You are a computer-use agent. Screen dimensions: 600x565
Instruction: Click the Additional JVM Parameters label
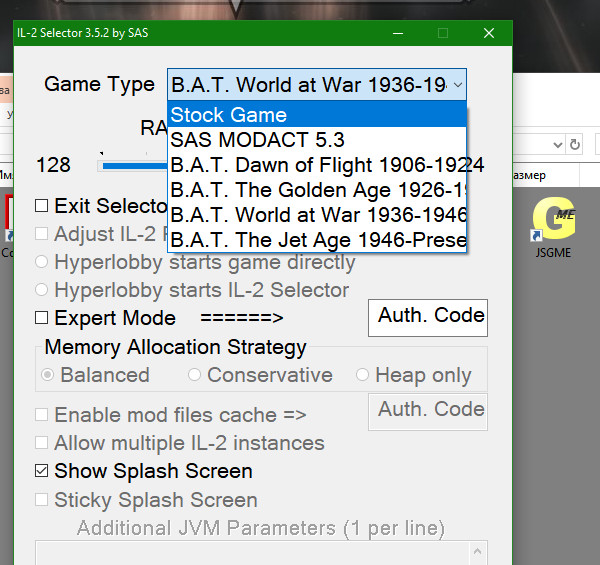pos(261,528)
